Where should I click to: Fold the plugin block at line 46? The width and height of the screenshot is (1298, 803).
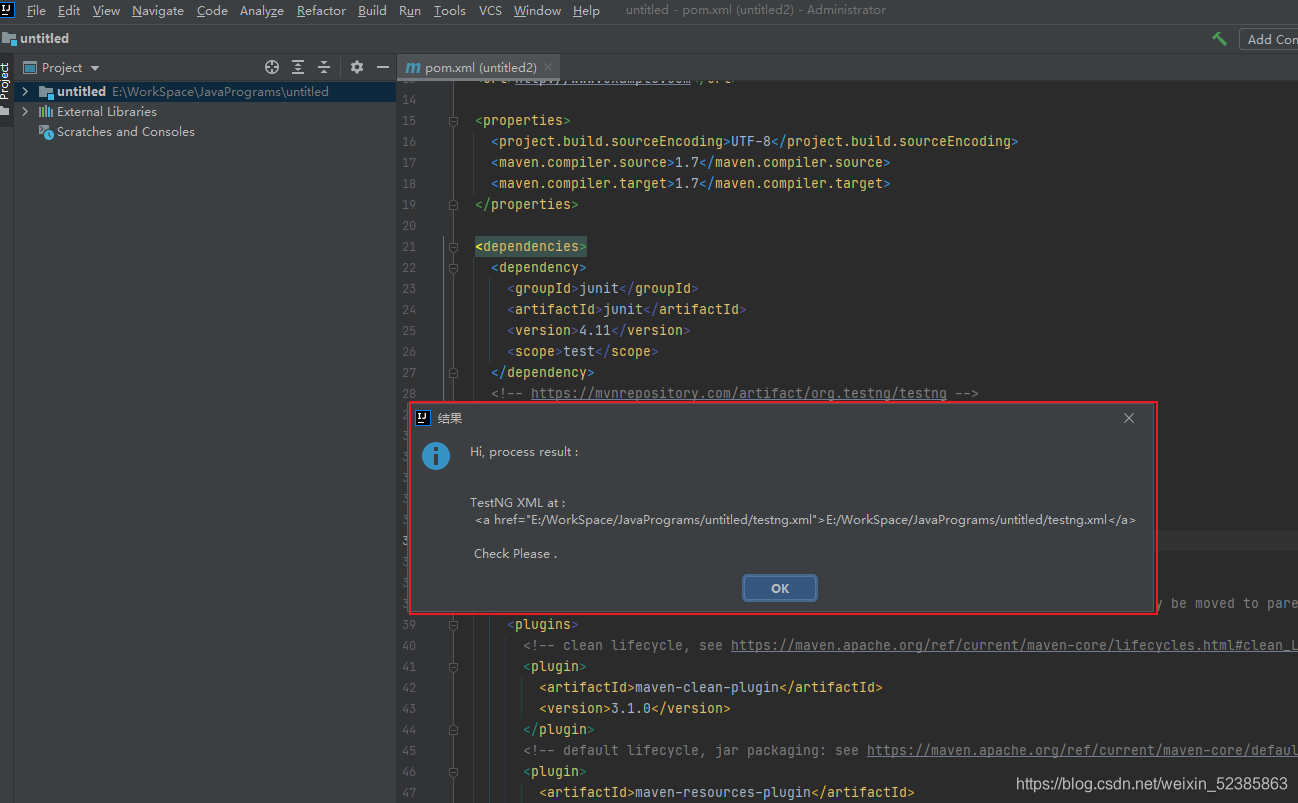click(454, 771)
